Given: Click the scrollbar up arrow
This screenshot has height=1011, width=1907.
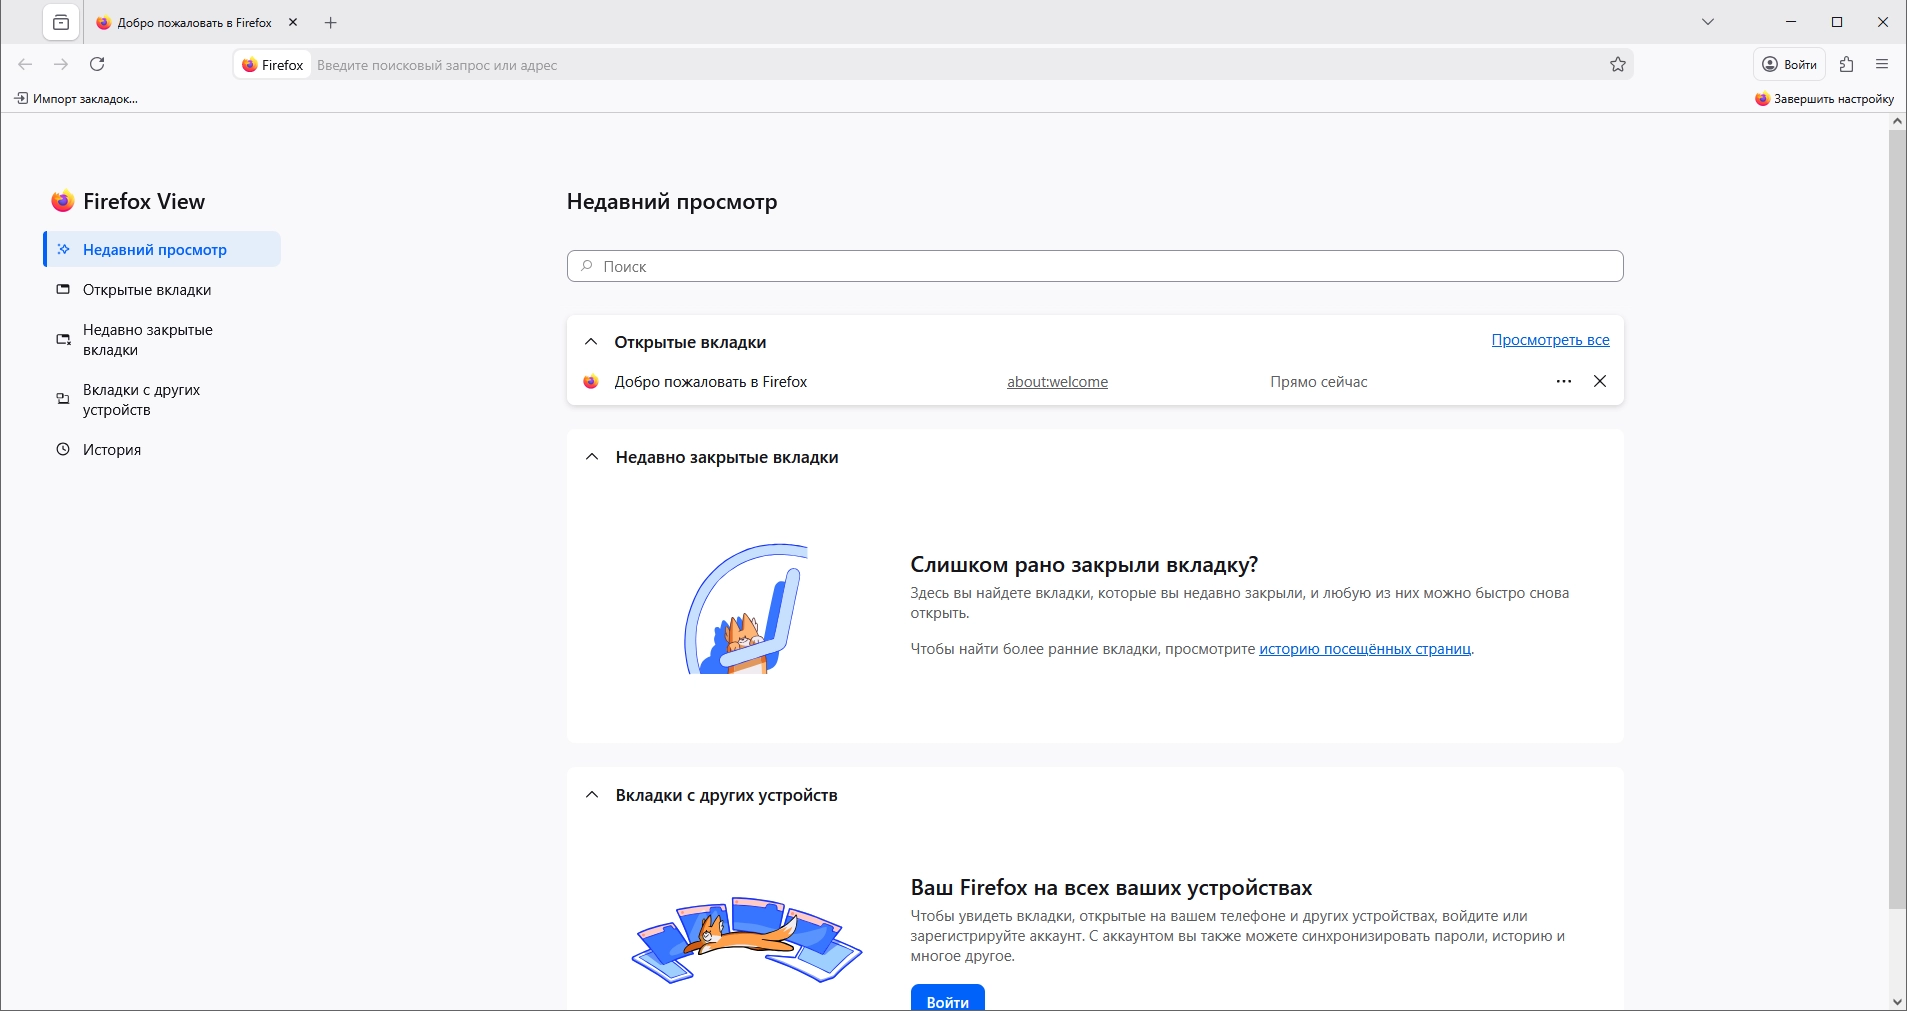Looking at the screenshot, I should 1897,122.
